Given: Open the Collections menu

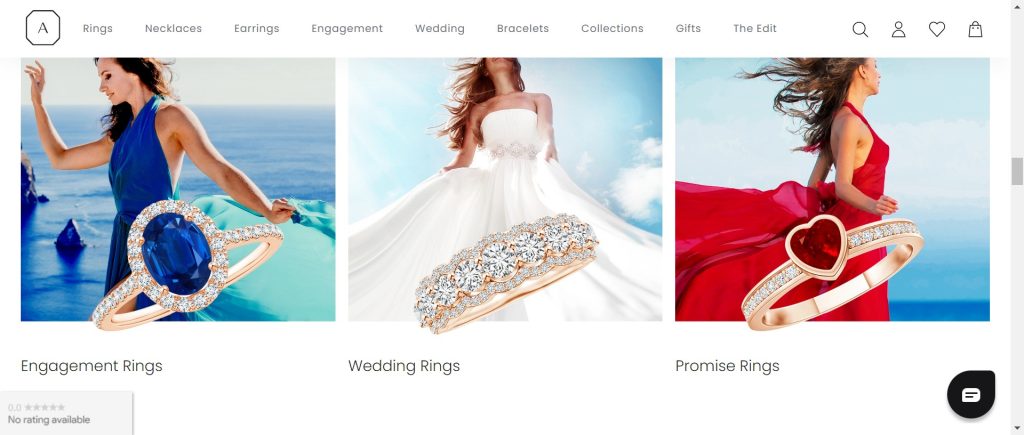Looking at the screenshot, I should click(612, 29).
